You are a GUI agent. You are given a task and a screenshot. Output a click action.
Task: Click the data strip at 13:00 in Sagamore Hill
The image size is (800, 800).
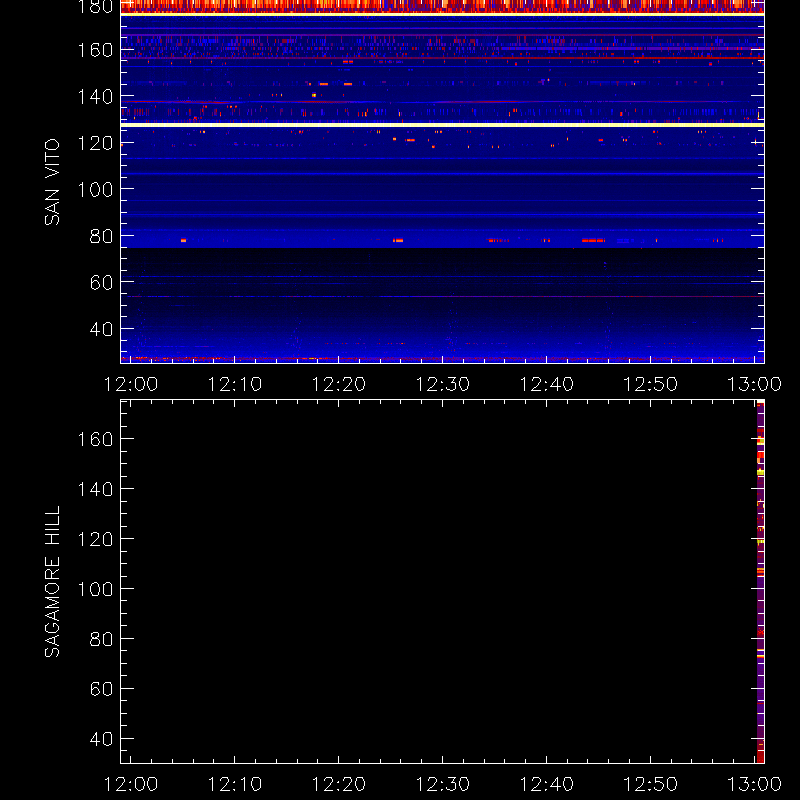pos(760,582)
